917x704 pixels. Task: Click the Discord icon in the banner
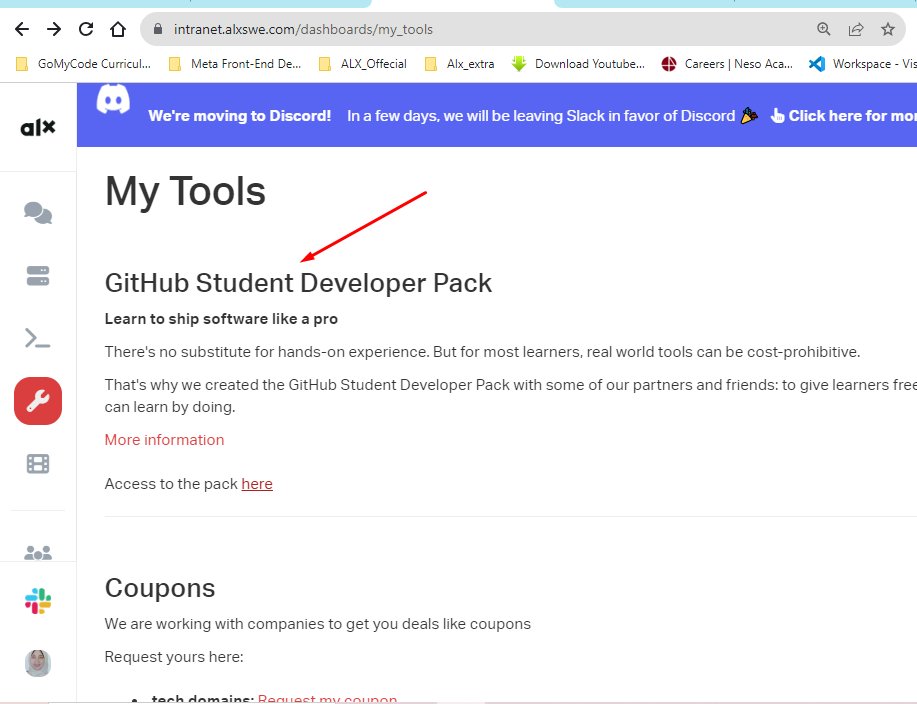[112, 100]
